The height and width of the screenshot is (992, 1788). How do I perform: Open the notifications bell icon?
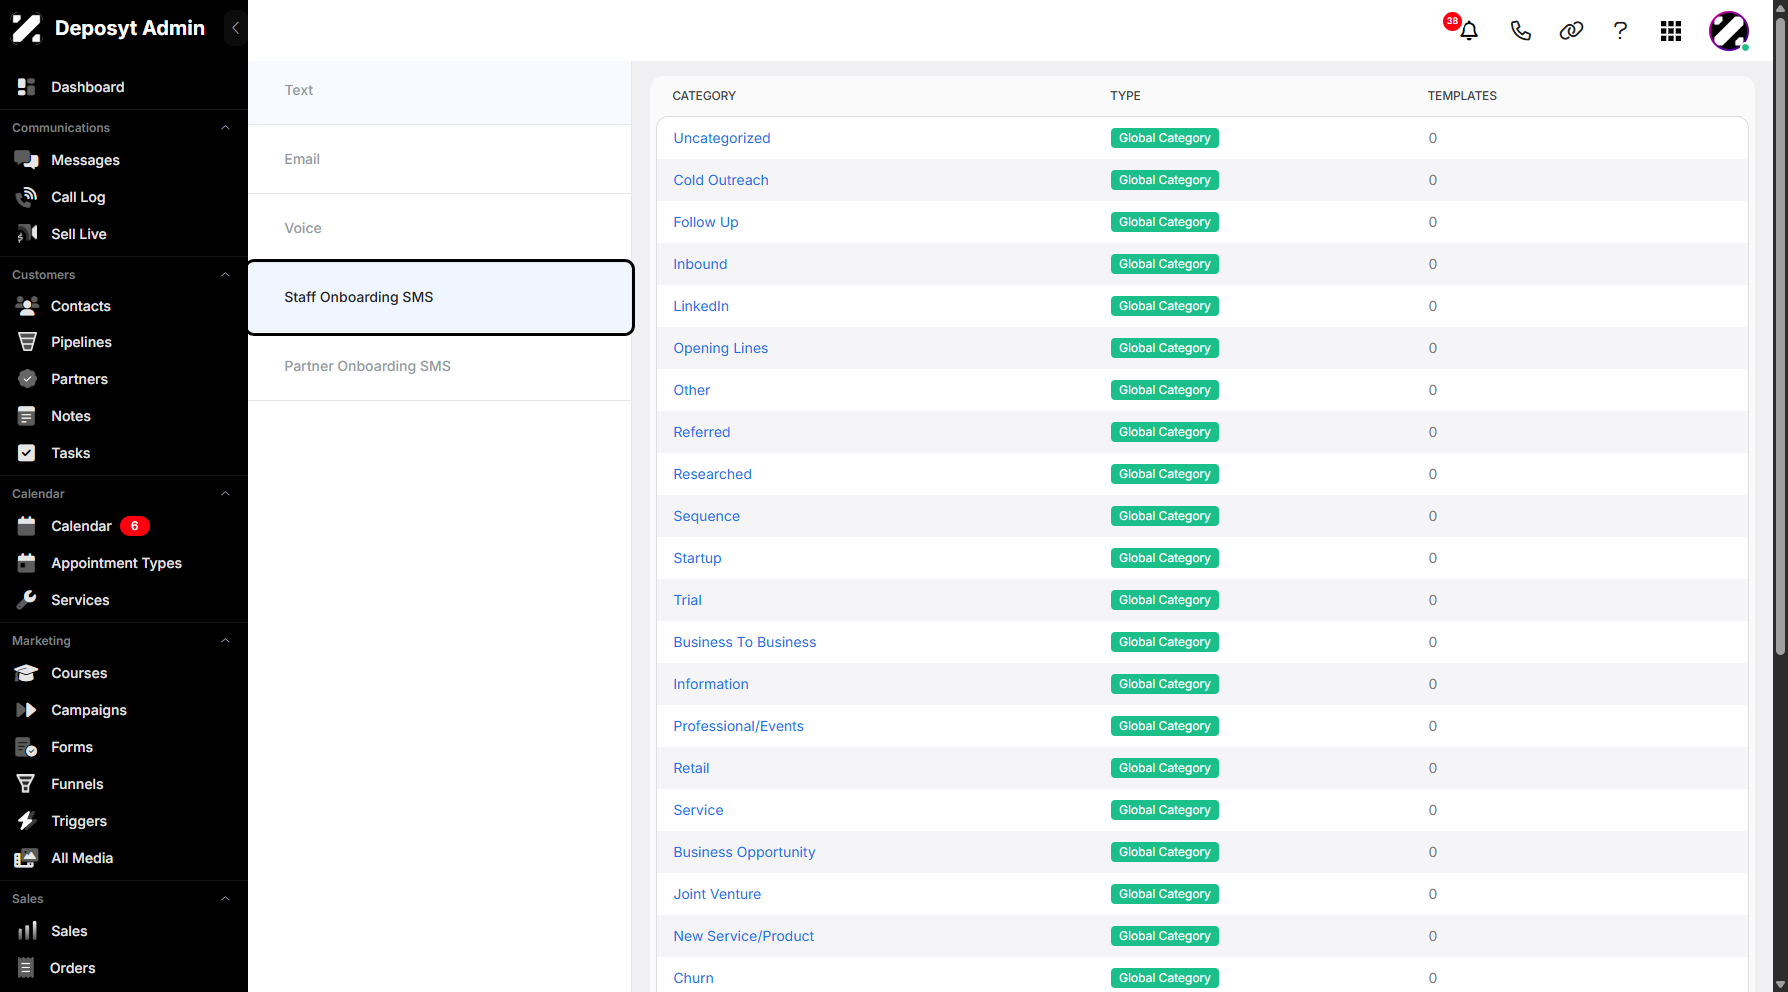pos(1468,31)
